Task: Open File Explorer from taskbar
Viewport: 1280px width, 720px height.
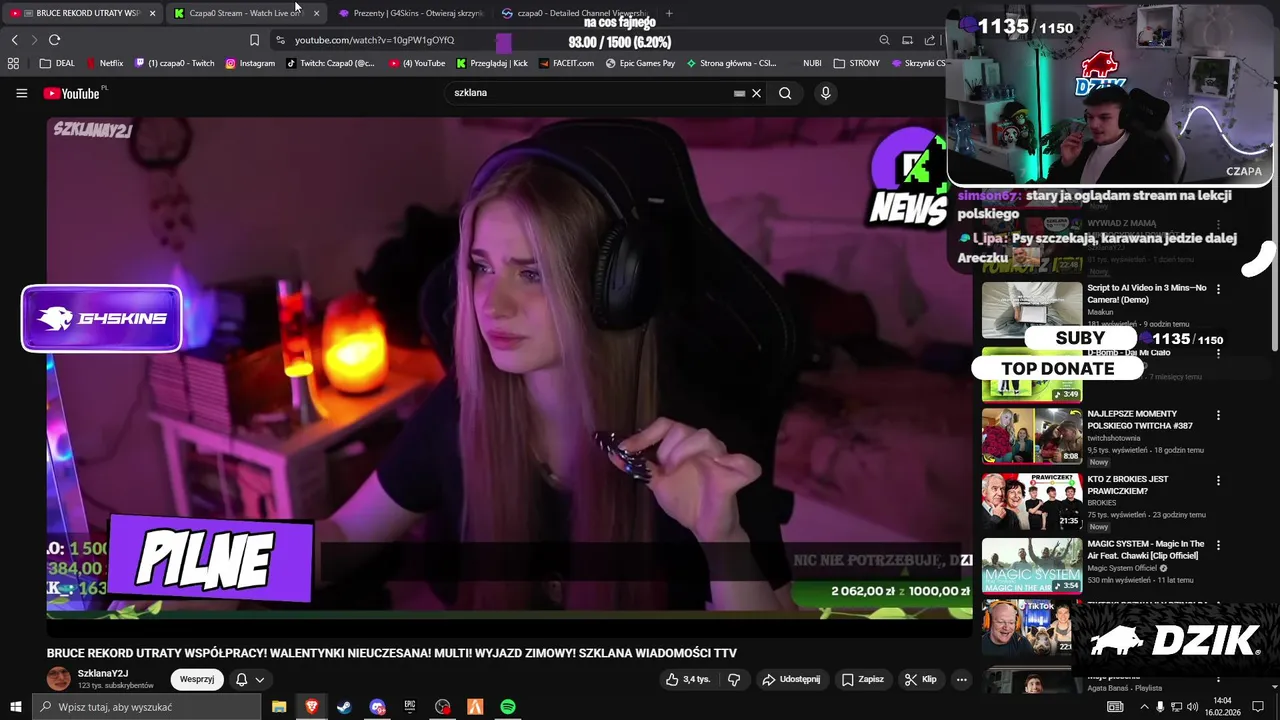Action: (x=279, y=707)
